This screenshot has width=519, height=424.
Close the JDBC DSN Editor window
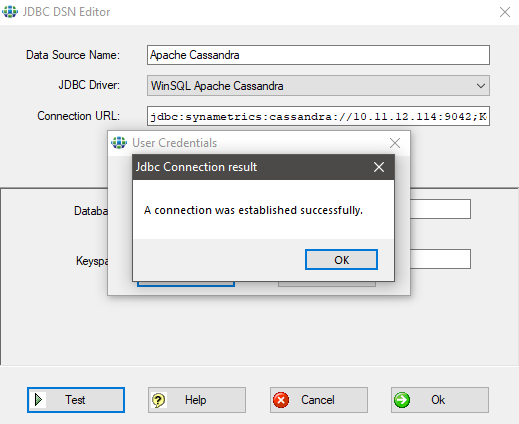click(505, 12)
